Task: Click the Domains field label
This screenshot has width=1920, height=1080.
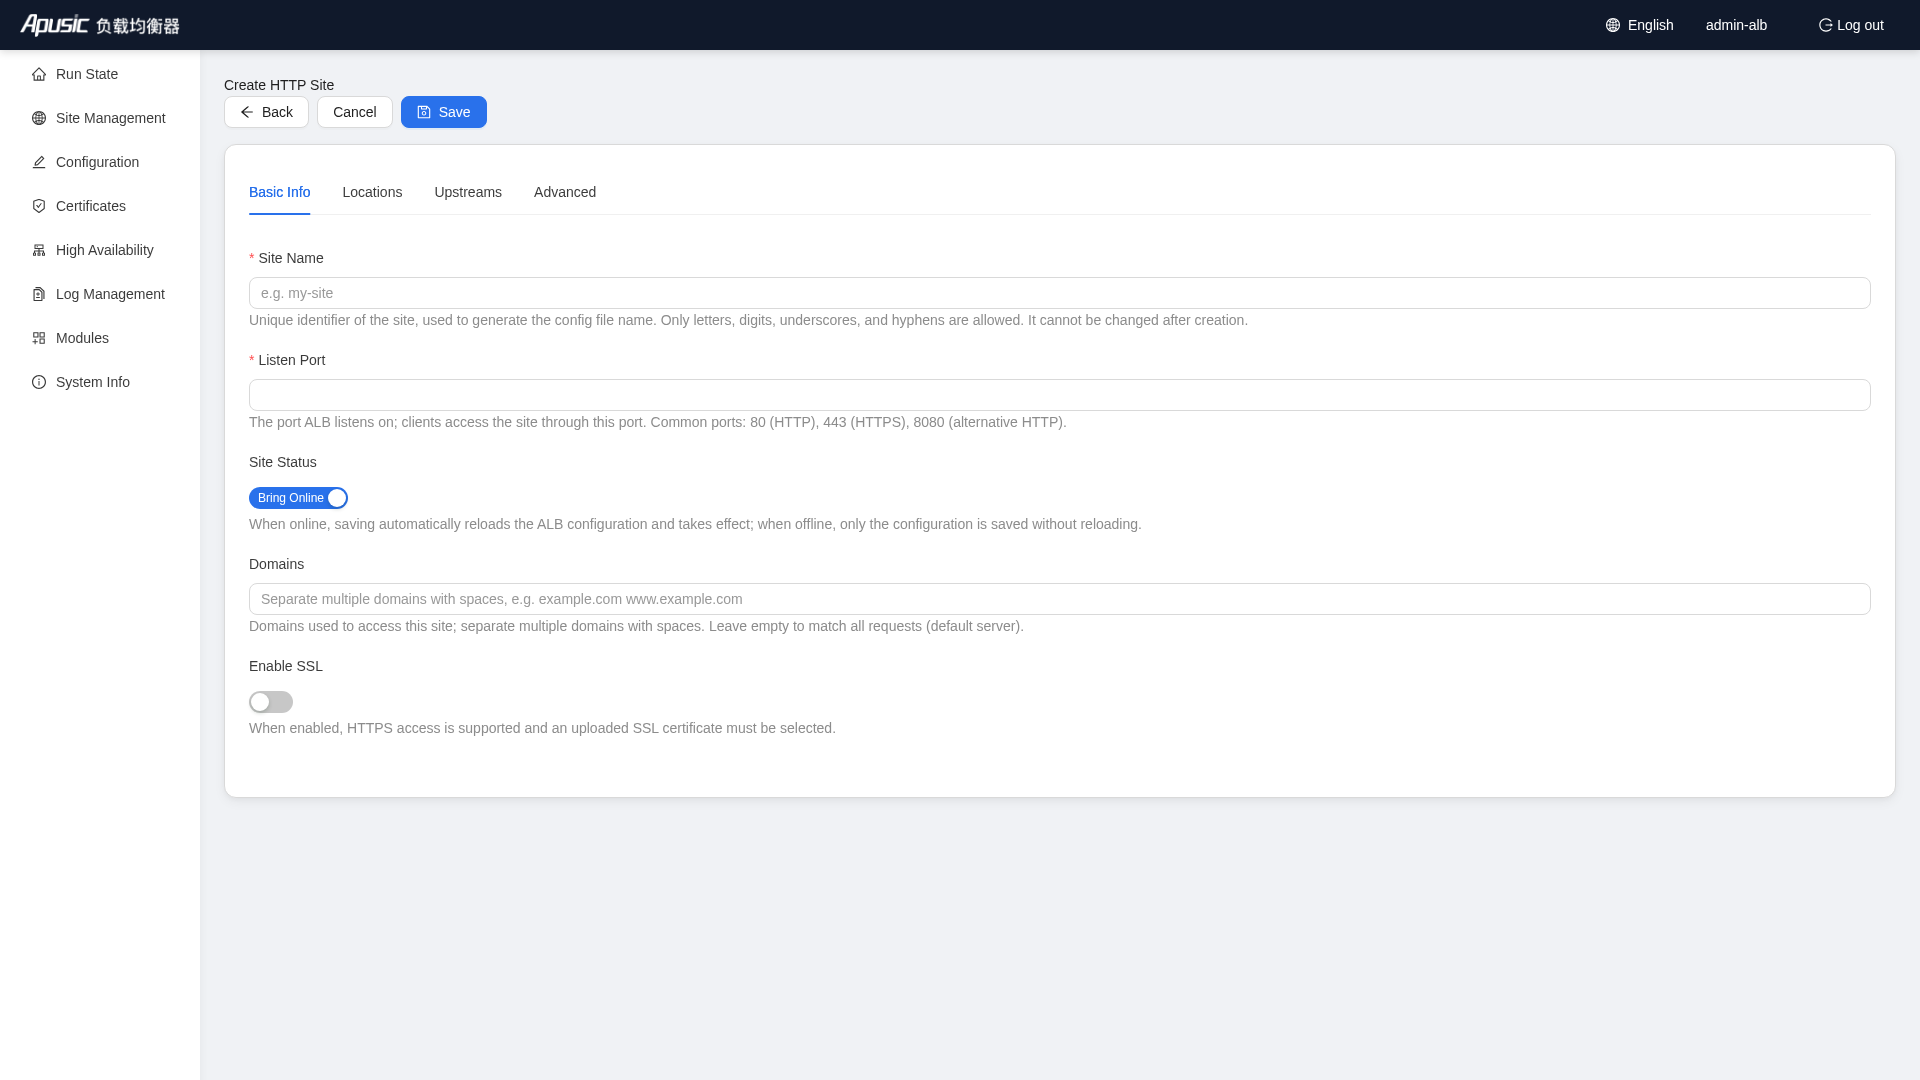Action: (276, 564)
